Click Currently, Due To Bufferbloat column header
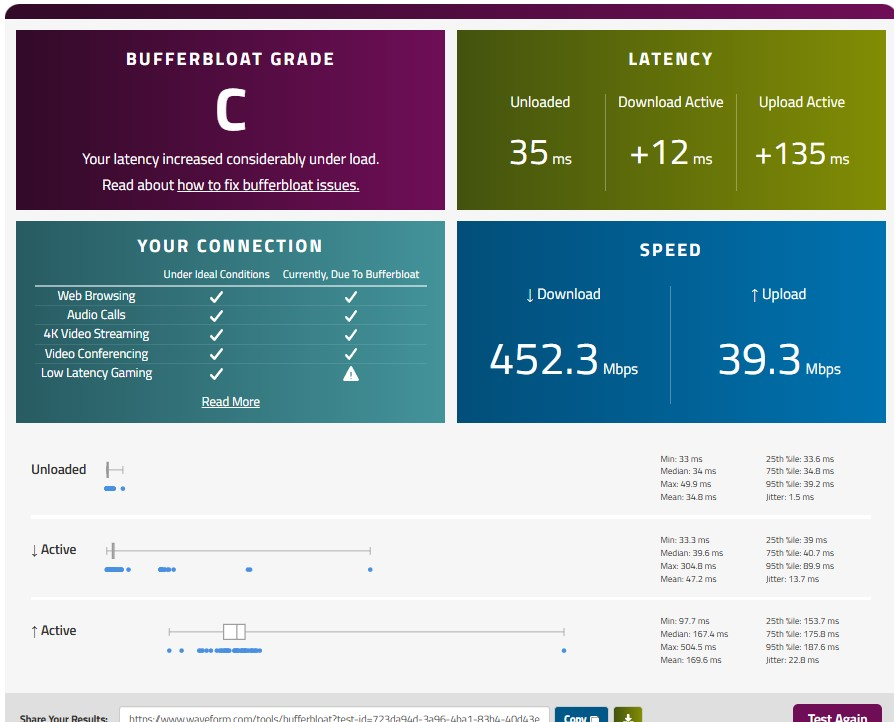 coord(351,274)
